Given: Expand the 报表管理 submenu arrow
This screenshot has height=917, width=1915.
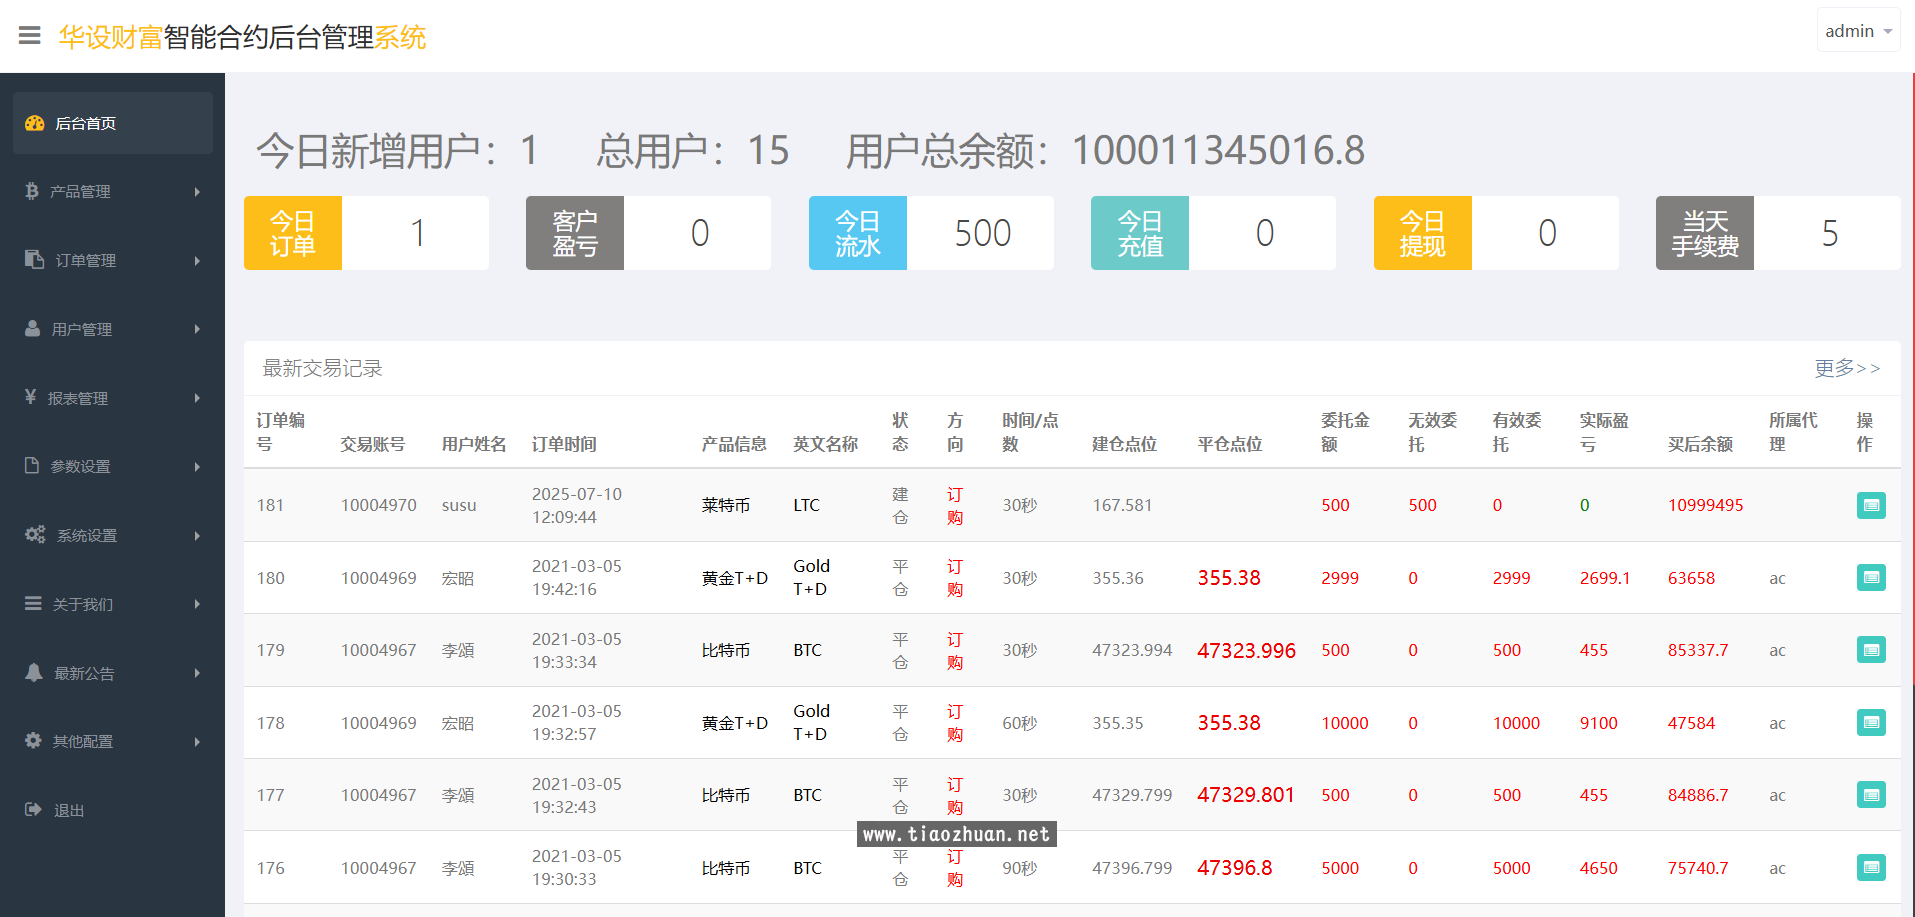Looking at the screenshot, I should (x=197, y=398).
